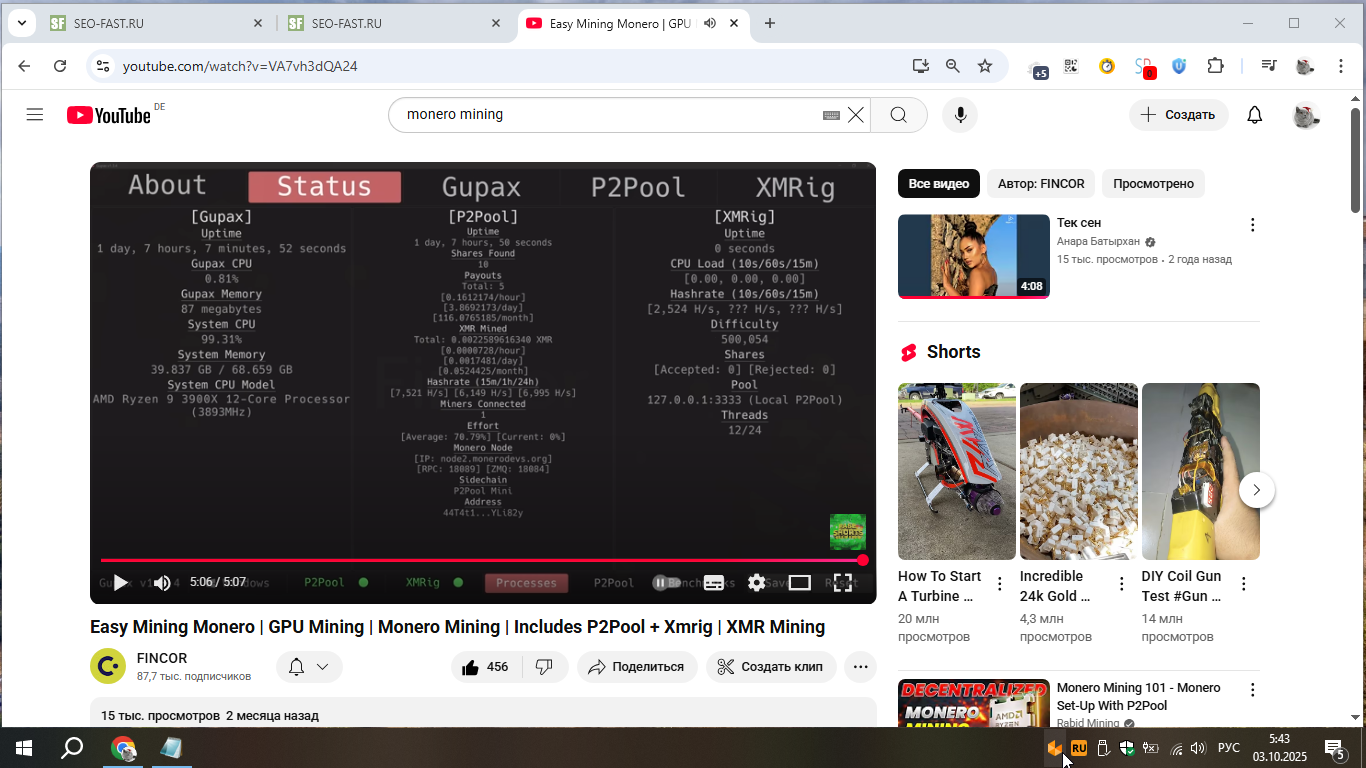View site information for youtube.com
Screen dimensions: 1366x768
click(x=101, y=66)
